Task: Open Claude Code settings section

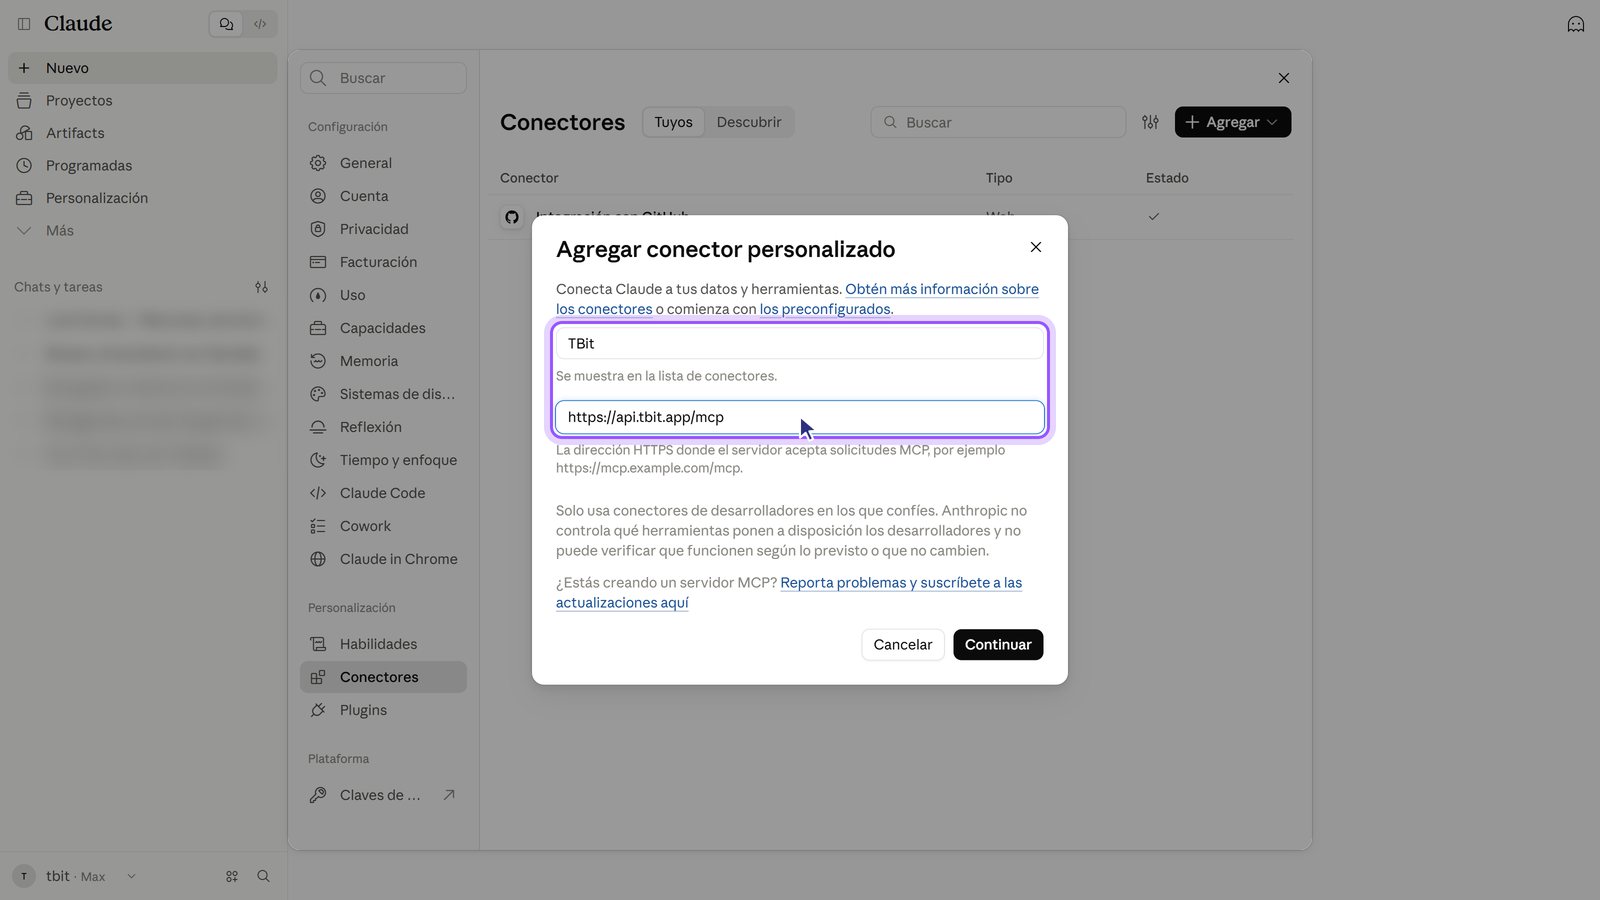Action: coord(383,493)
